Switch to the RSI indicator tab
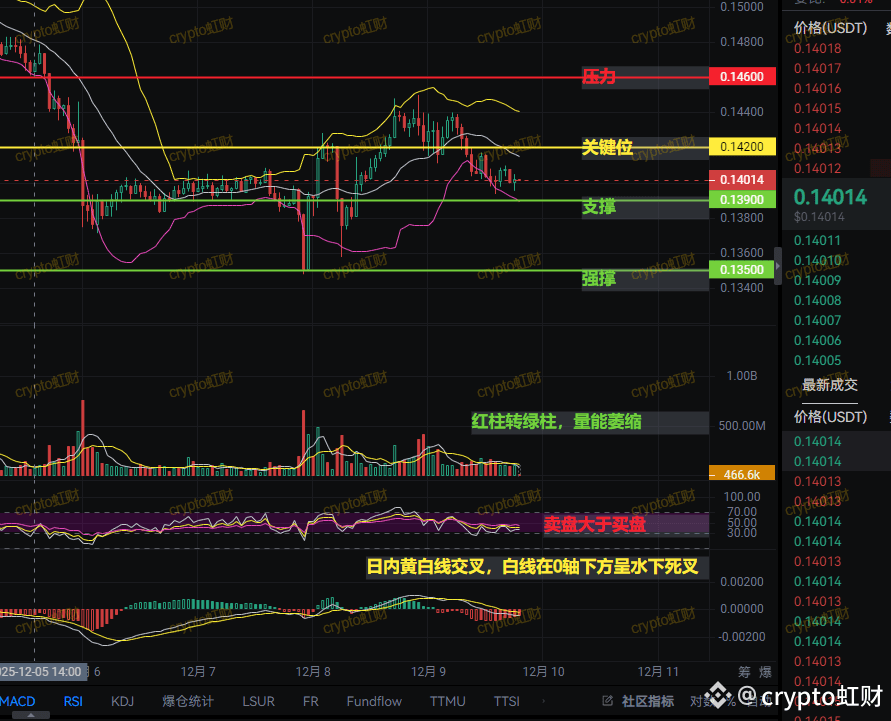This screenshot has height=721, width=891. [73, 702]
